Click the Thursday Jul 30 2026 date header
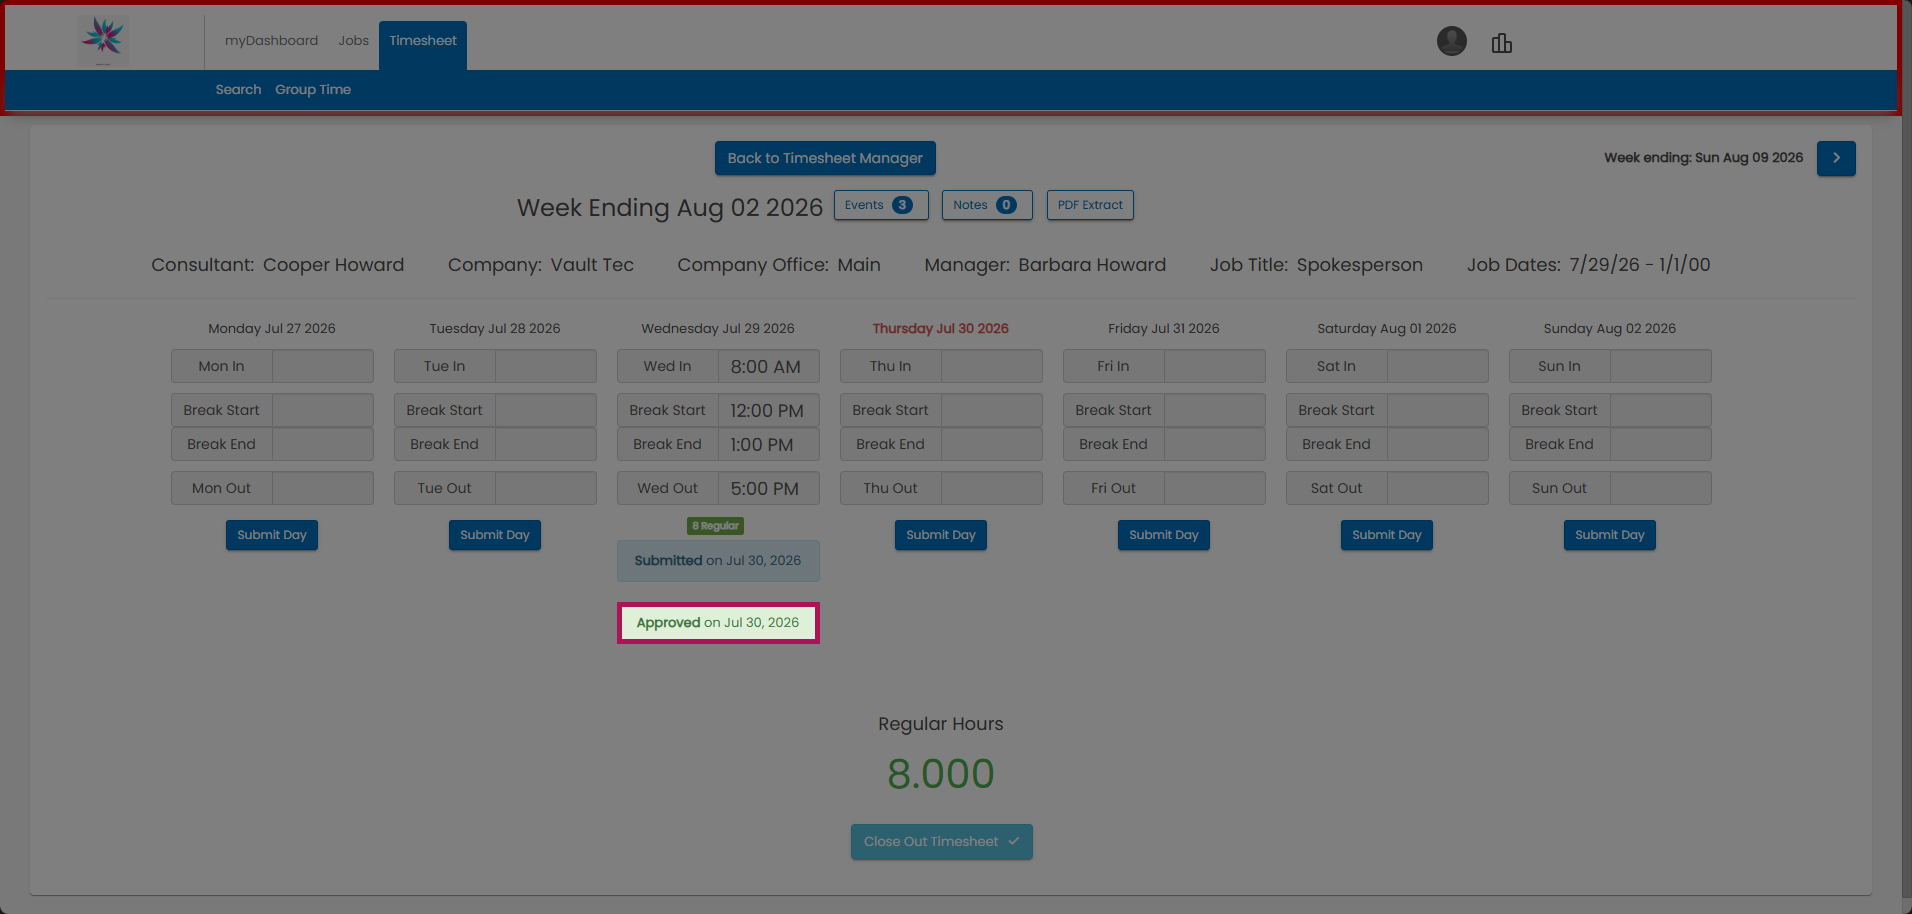The width and height of the screenshot is (1912, 914). point(940,328)
